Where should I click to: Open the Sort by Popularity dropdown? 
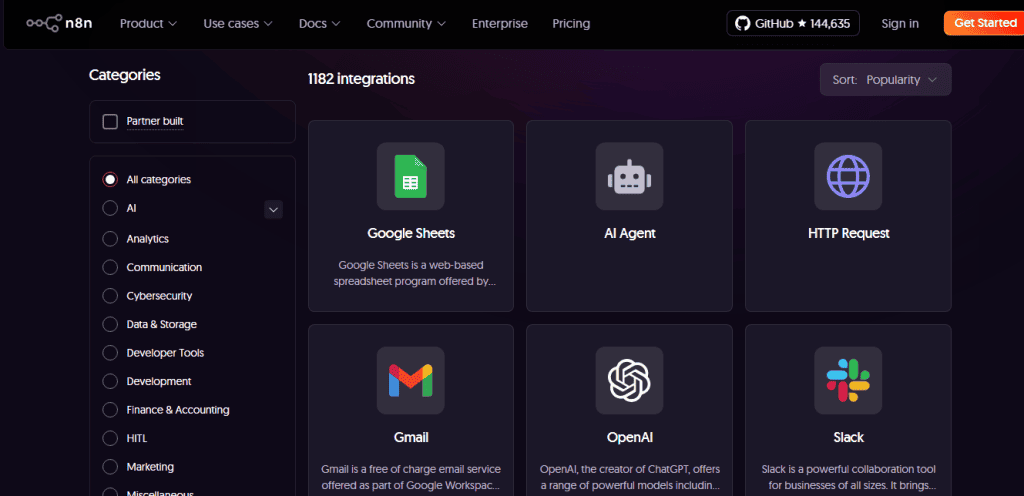pos(885,80)
